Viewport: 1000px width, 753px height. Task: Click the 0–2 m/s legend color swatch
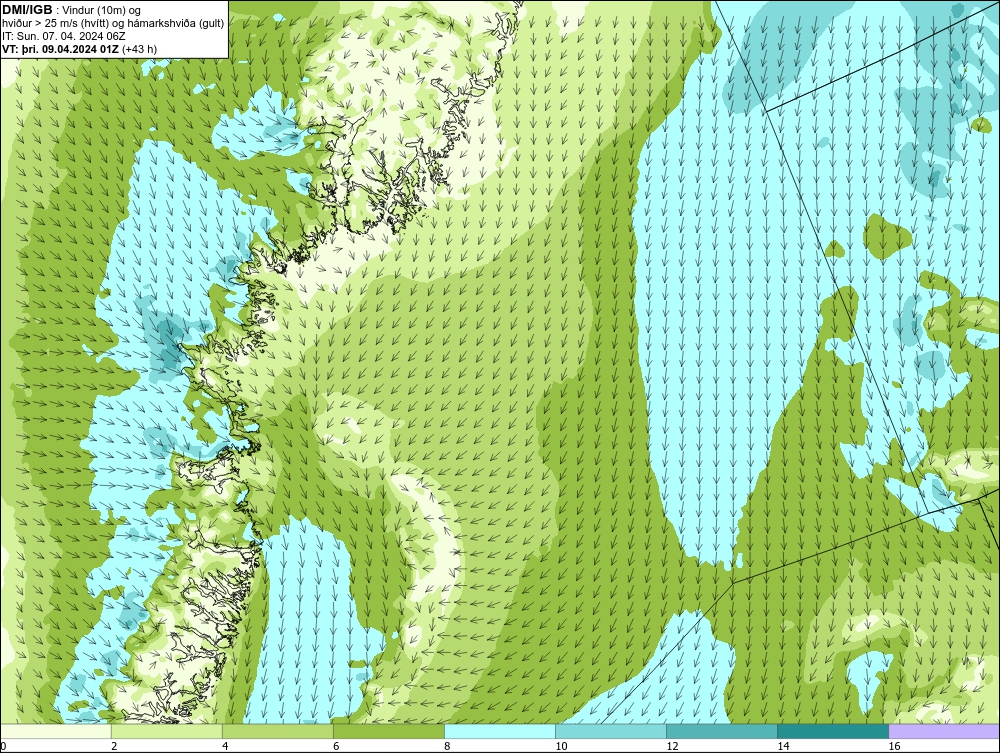pyautogui.click(x=56, y=731)
